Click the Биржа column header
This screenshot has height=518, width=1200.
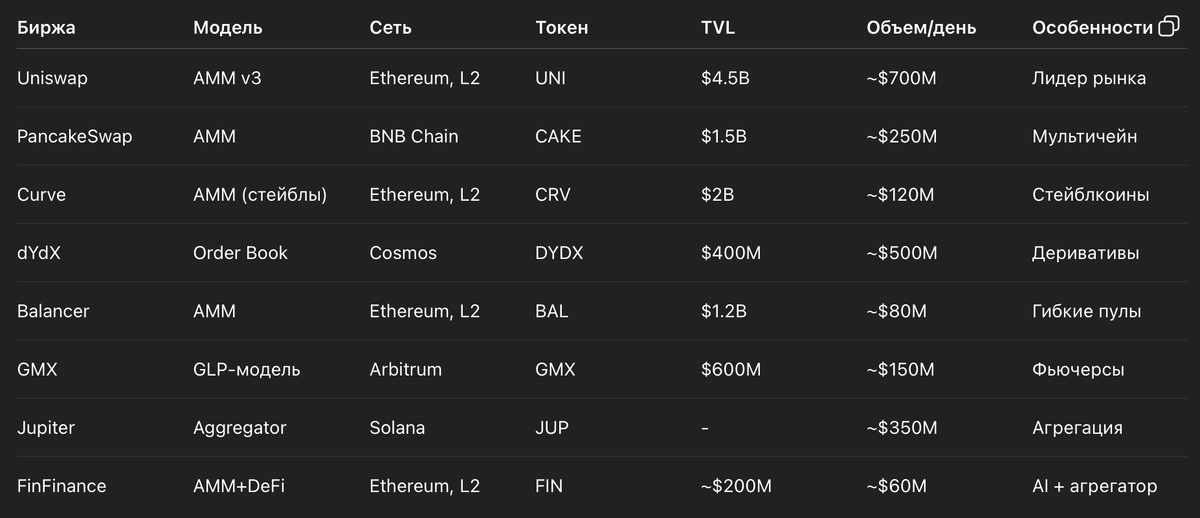(46, 28)
